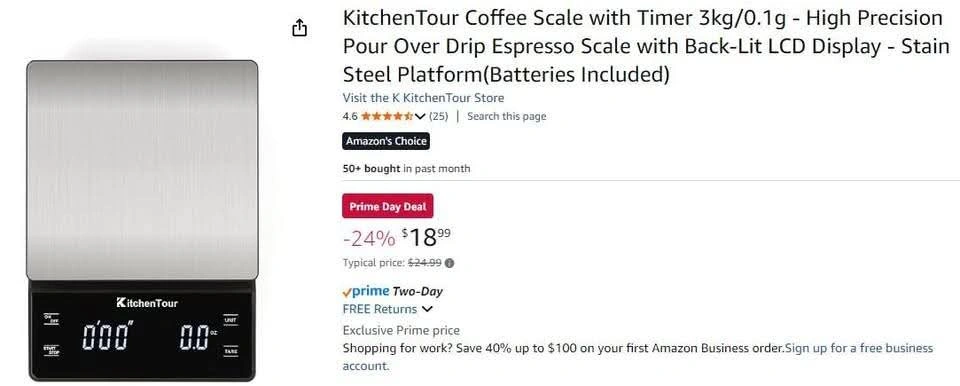Click the TARE button on scale image
The height and width of the screenshot is (386, 960).
pos(230,351)
